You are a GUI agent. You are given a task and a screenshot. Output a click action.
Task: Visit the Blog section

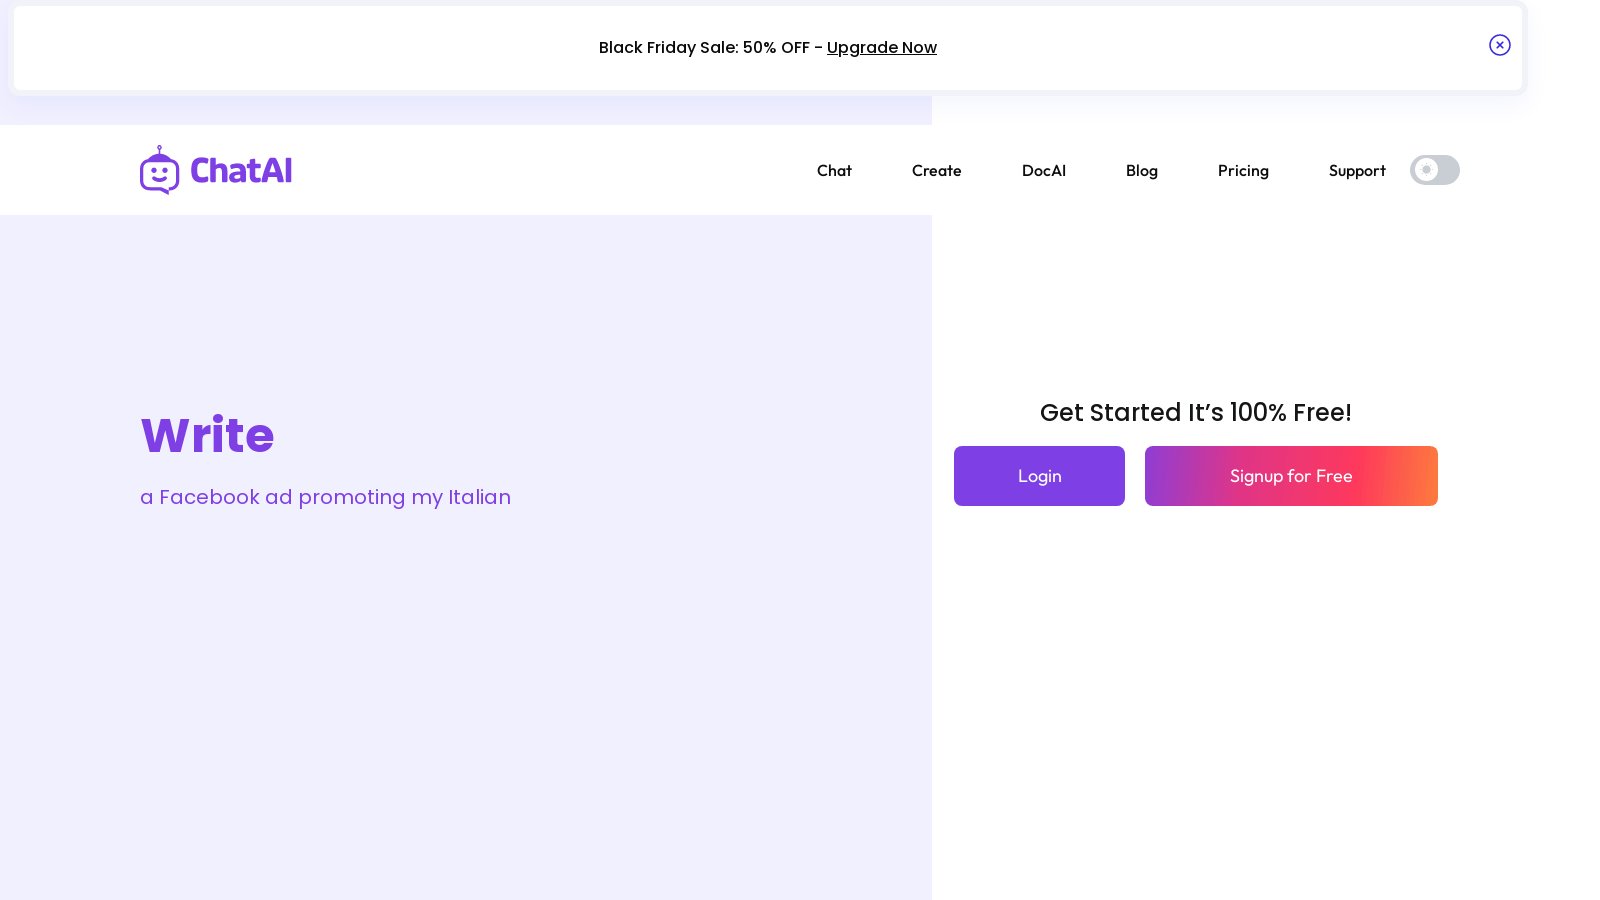tap(1141, 171)
